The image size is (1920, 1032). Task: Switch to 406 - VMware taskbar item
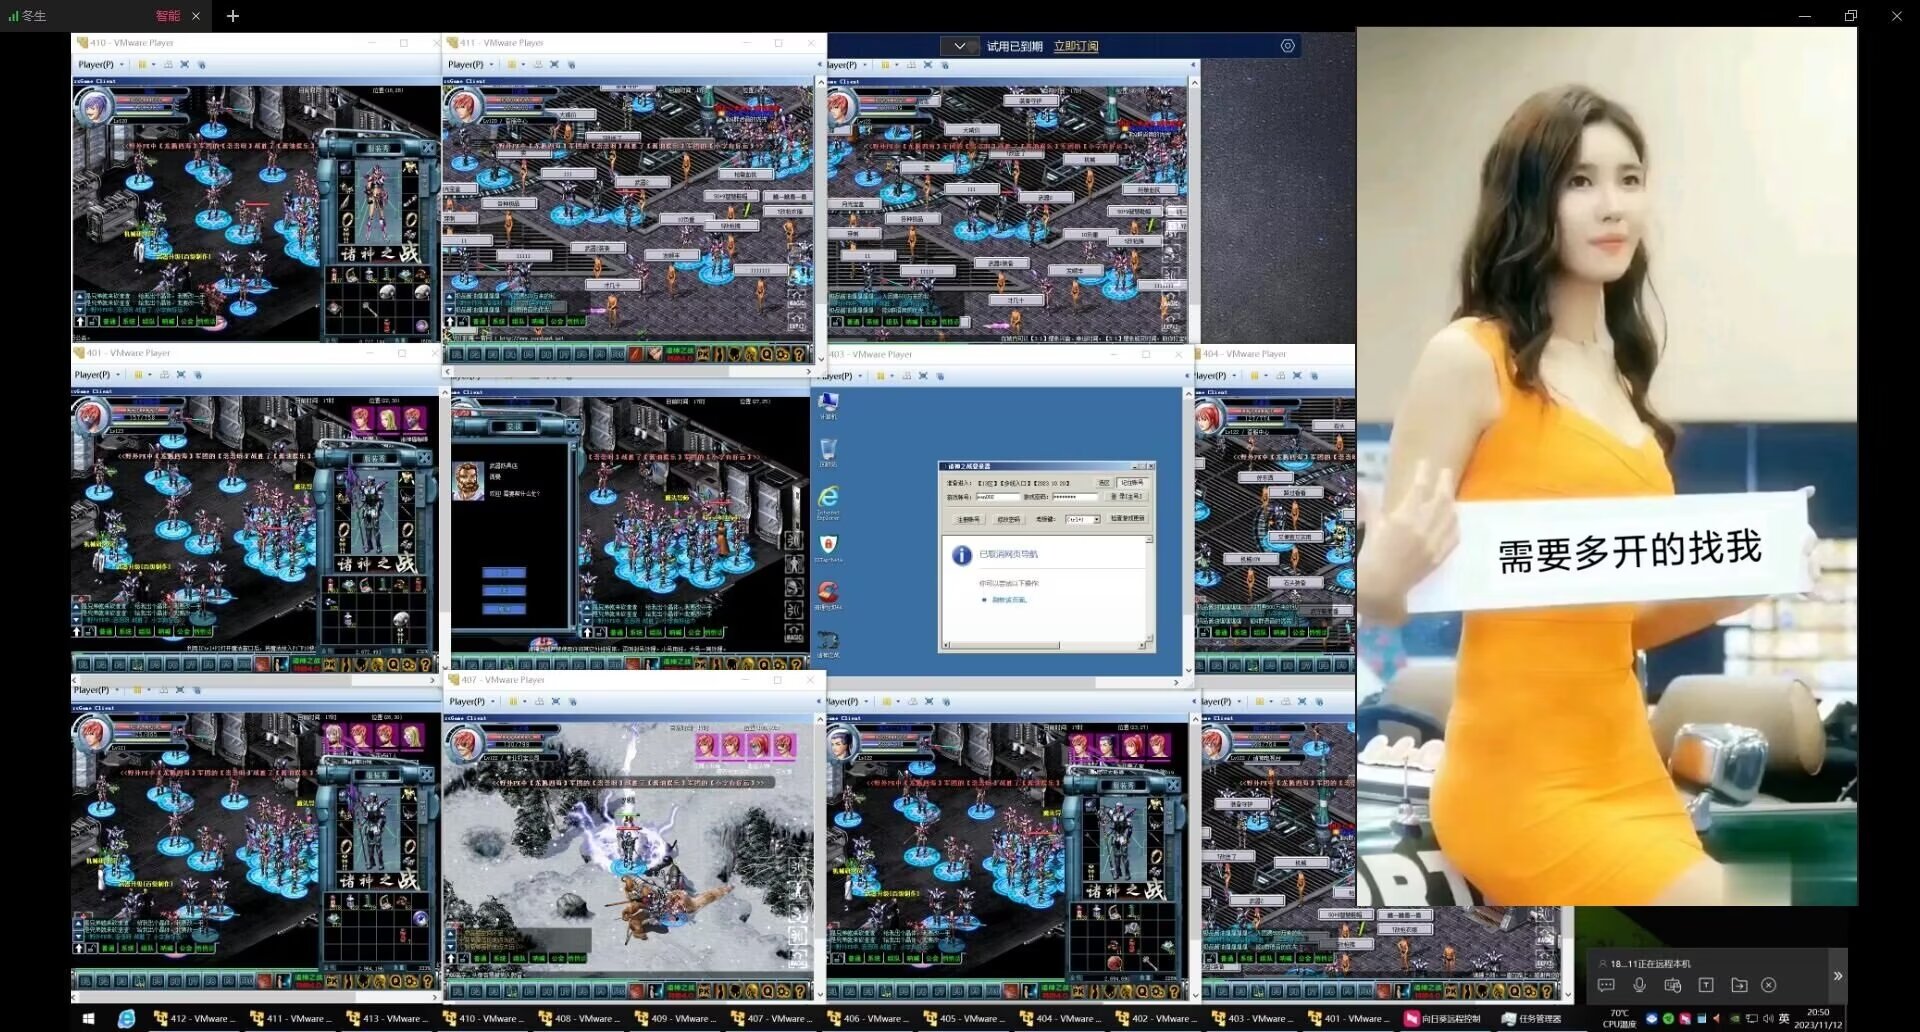click(x=866, y=1019)
